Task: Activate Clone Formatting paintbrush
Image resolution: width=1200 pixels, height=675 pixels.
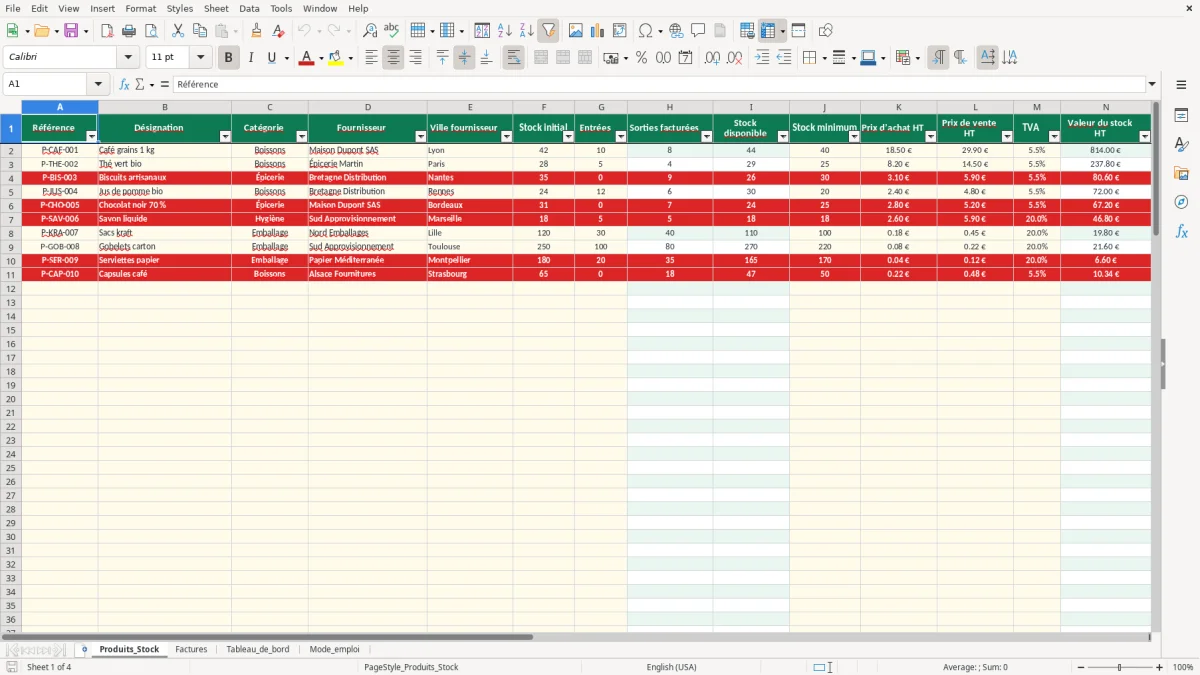Action: click(257, 31)
